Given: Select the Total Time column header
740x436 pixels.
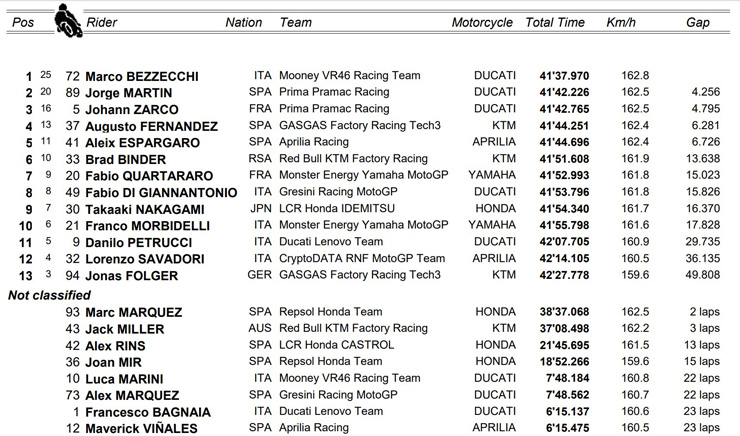Looking at the screenshot, I should click(555, 22).
